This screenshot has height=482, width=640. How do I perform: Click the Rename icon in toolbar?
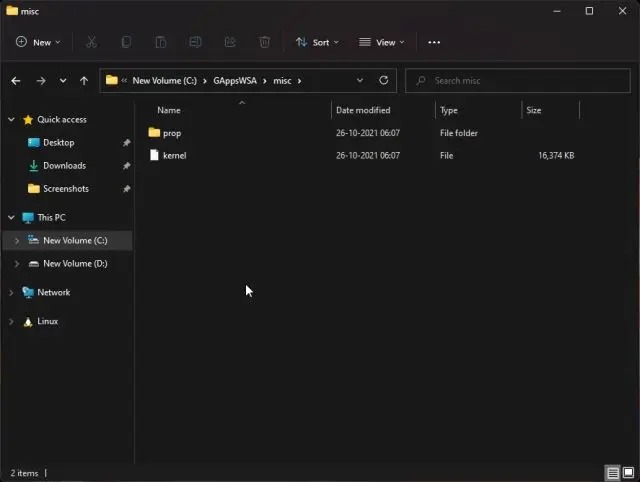[x=195, y=42]
